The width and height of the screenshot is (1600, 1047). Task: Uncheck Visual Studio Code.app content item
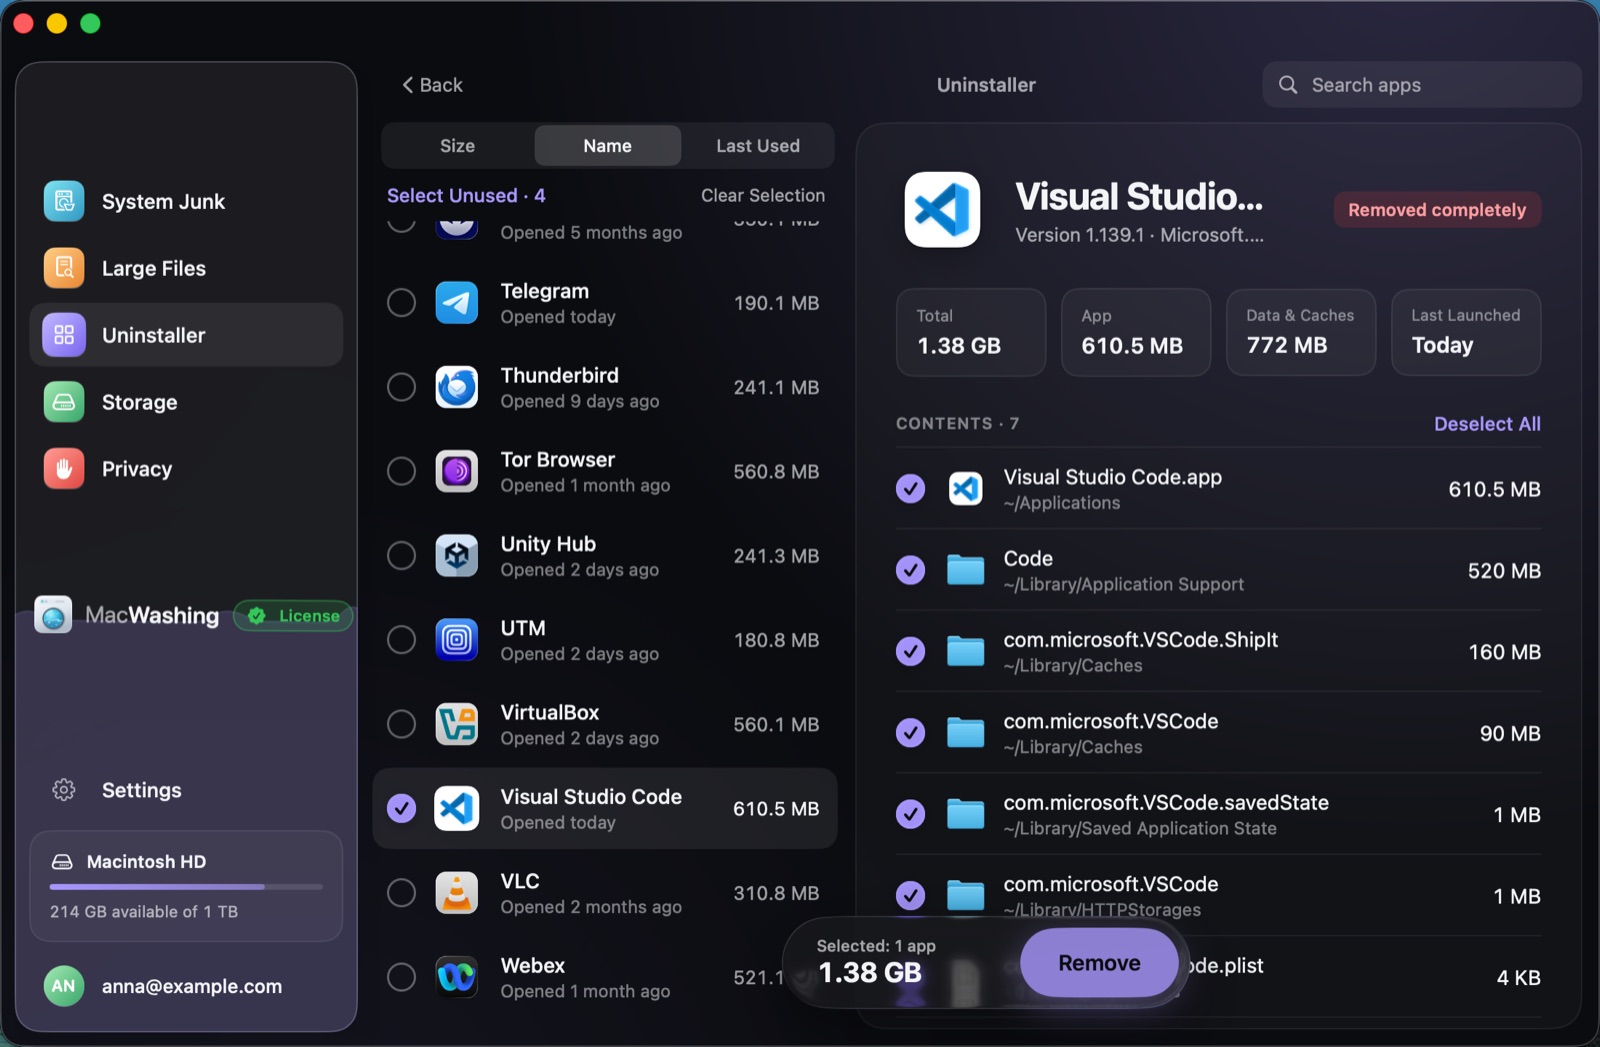click(x=910, y=489)
